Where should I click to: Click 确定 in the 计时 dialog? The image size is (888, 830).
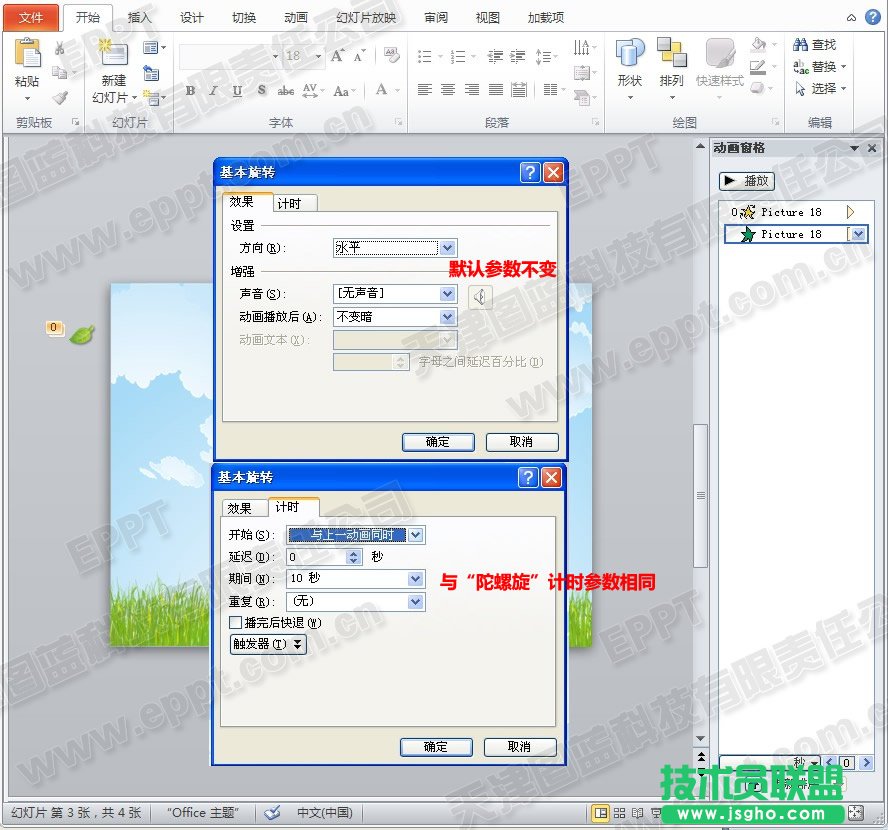[436, 747]
